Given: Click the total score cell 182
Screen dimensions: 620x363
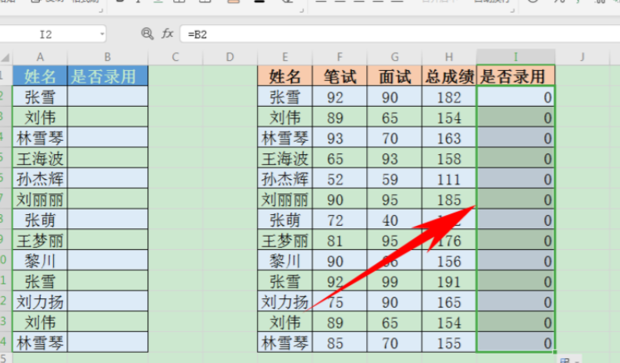Looking at the screenshot, I should [x=449, y=97].
